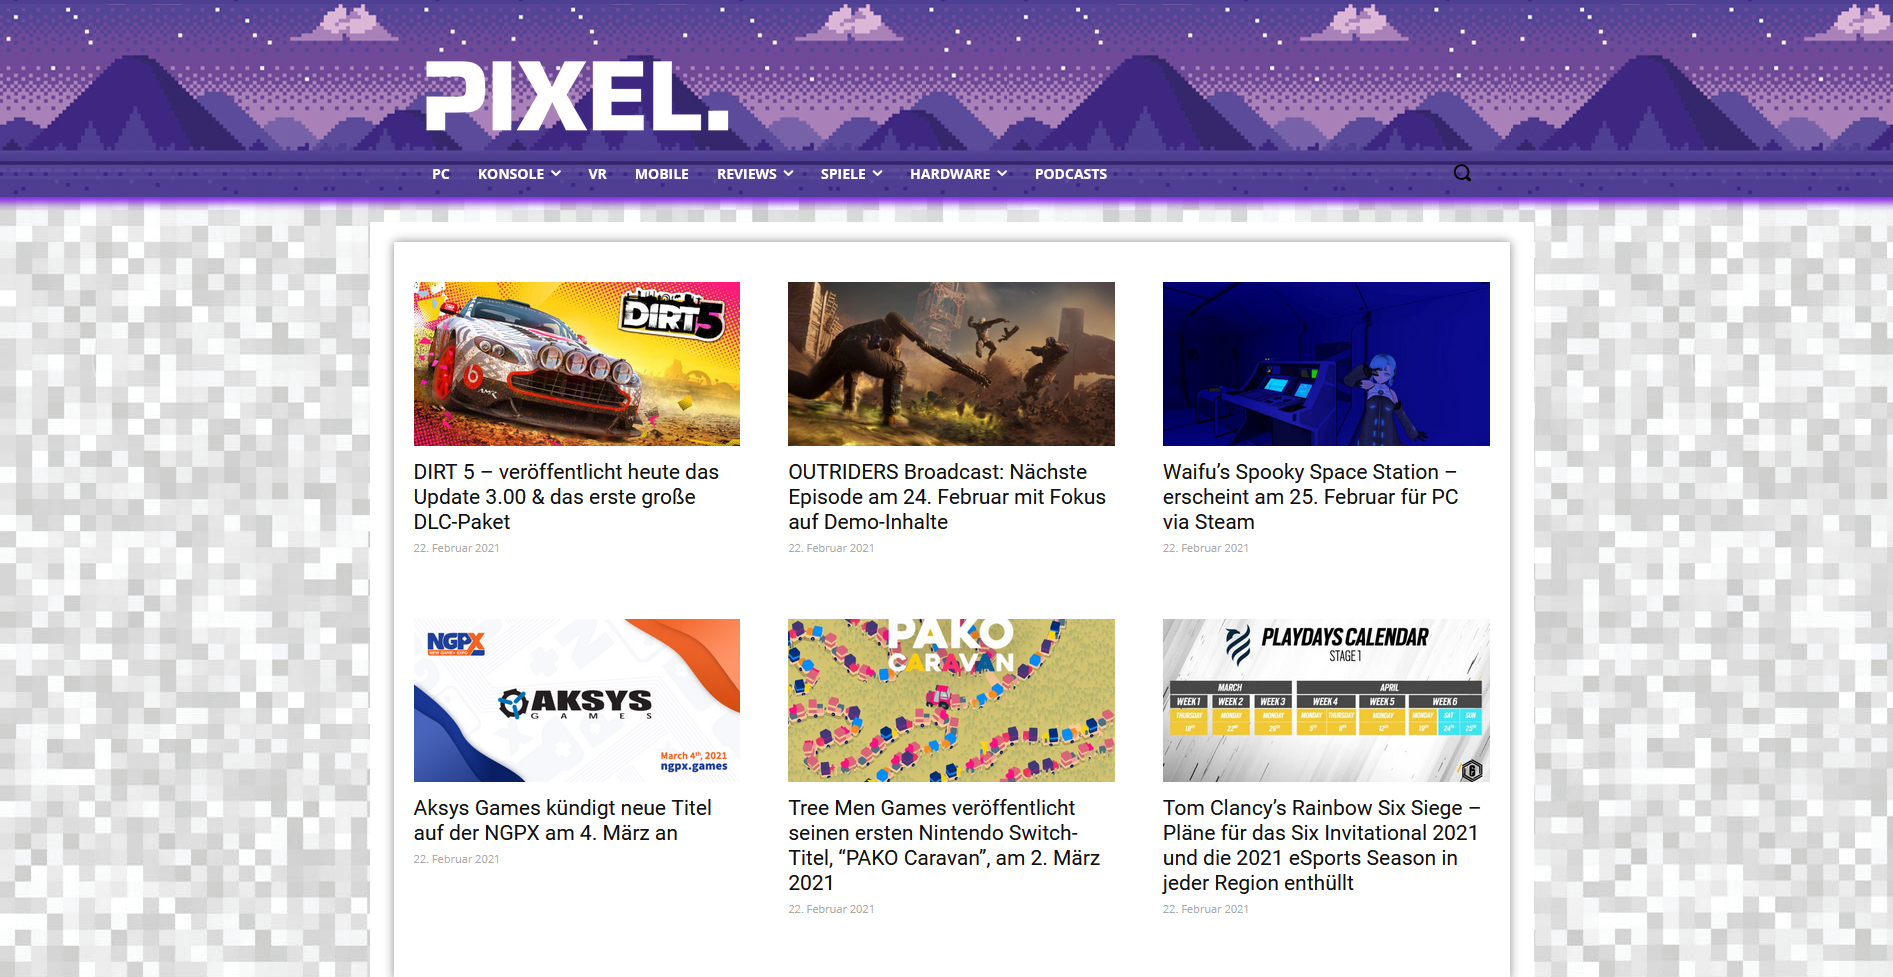Open the Aksys Games kündigt neue Titel headline
The width and height of the screenshot is (1893, 977).
tap(563, 820)
